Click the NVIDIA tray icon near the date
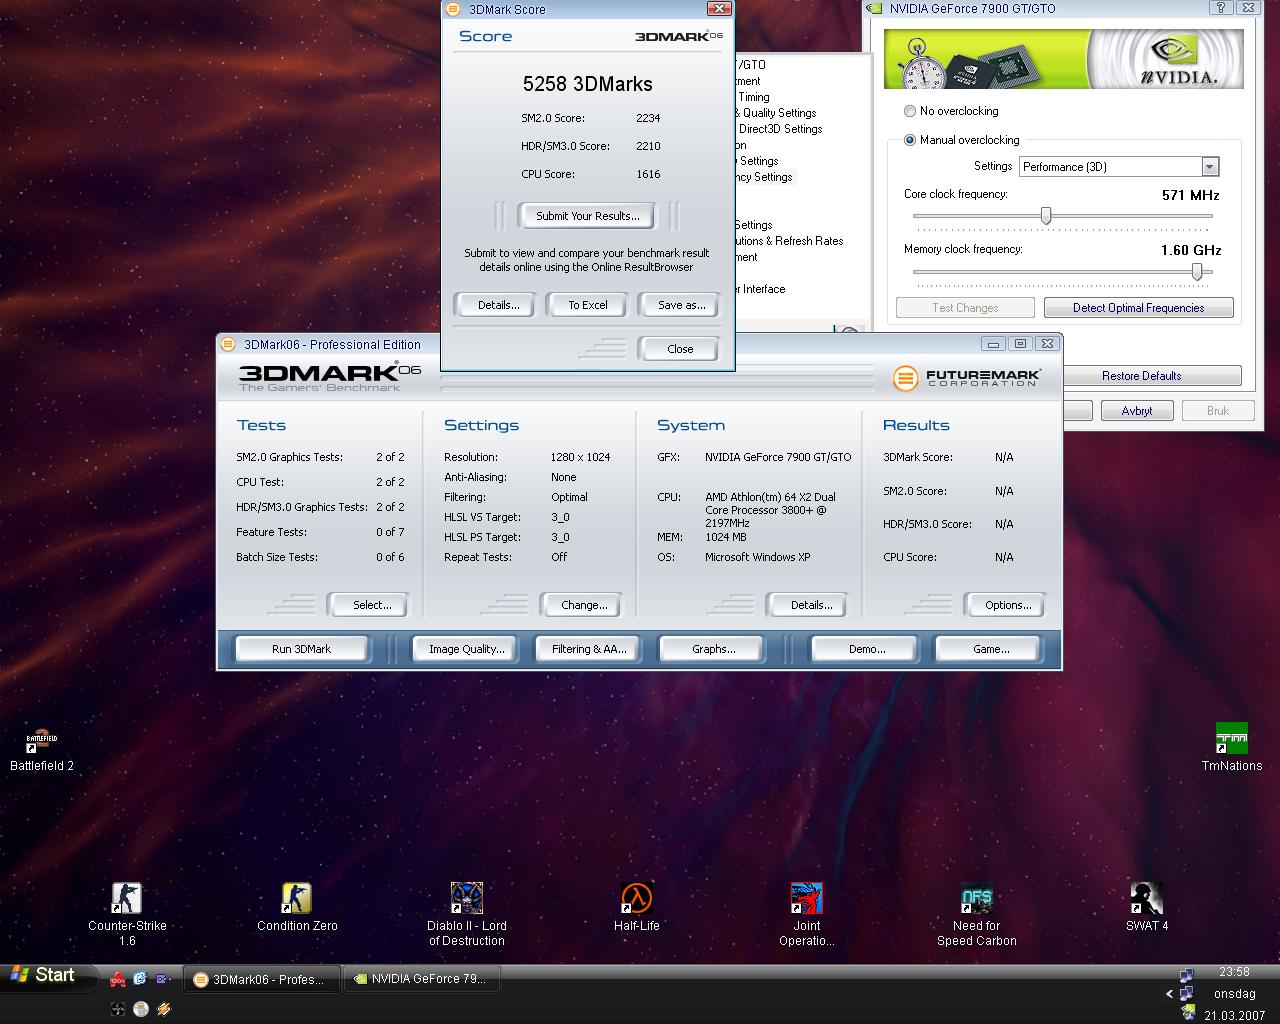Screen dimensions: 1280x1024 [x=1188, y=1013]
